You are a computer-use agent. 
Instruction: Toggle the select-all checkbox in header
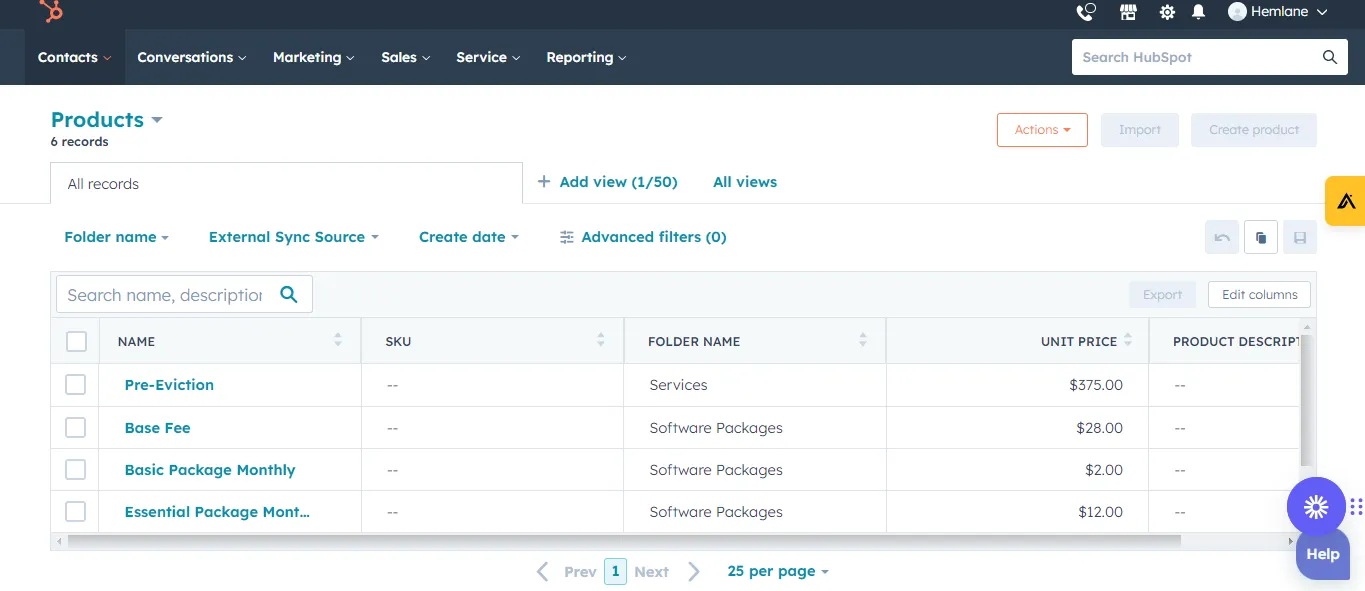[77, 342]
